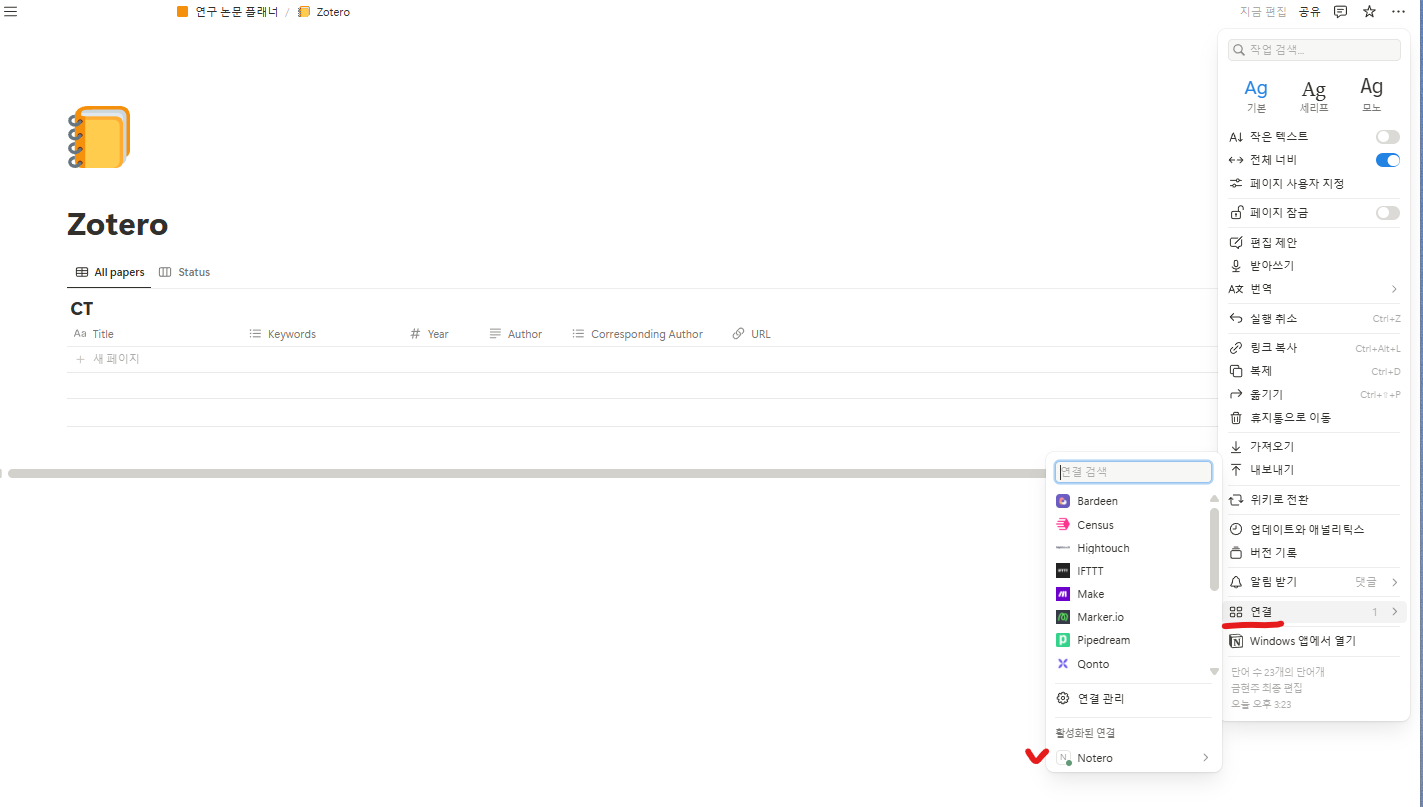Click the CT database title

(82, 309)
